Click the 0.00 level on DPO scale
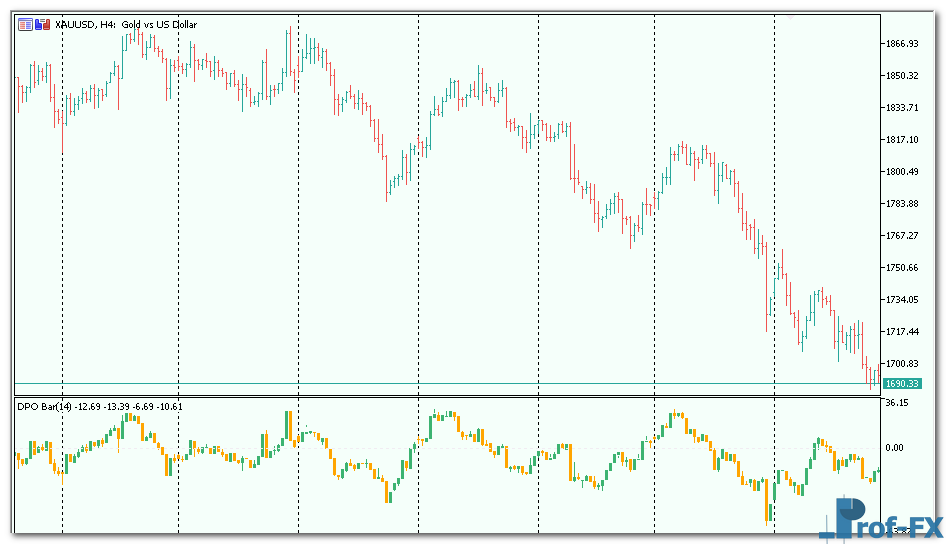 [894, 448]
